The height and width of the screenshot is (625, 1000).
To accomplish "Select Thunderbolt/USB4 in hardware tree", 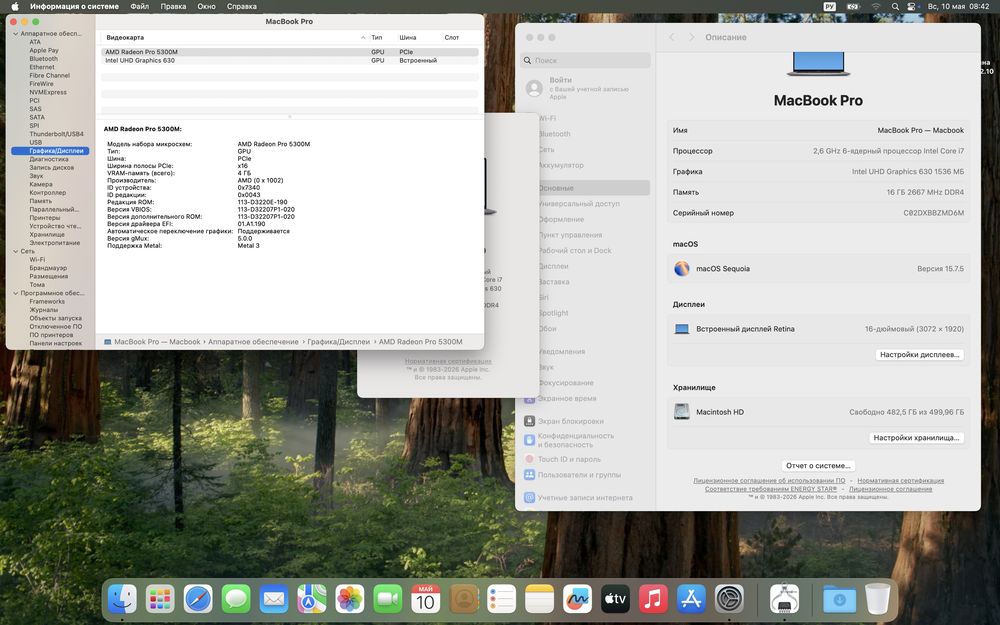I will pos(56,134).
